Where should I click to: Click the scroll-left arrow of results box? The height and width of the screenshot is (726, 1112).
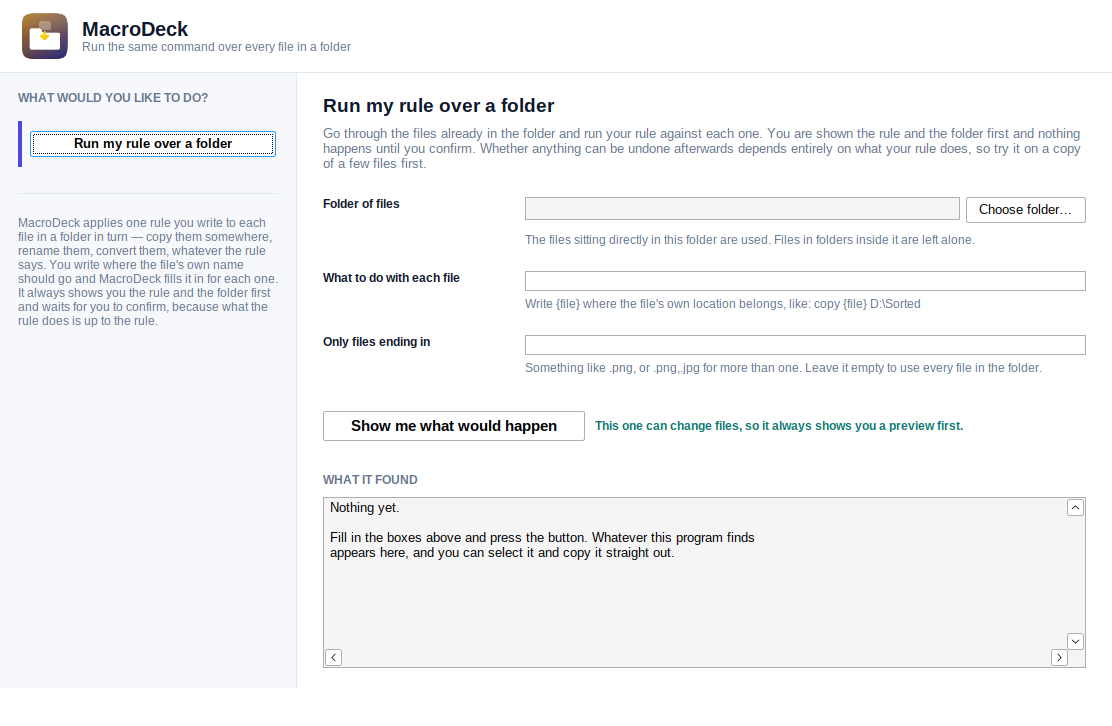pos(333,657)
